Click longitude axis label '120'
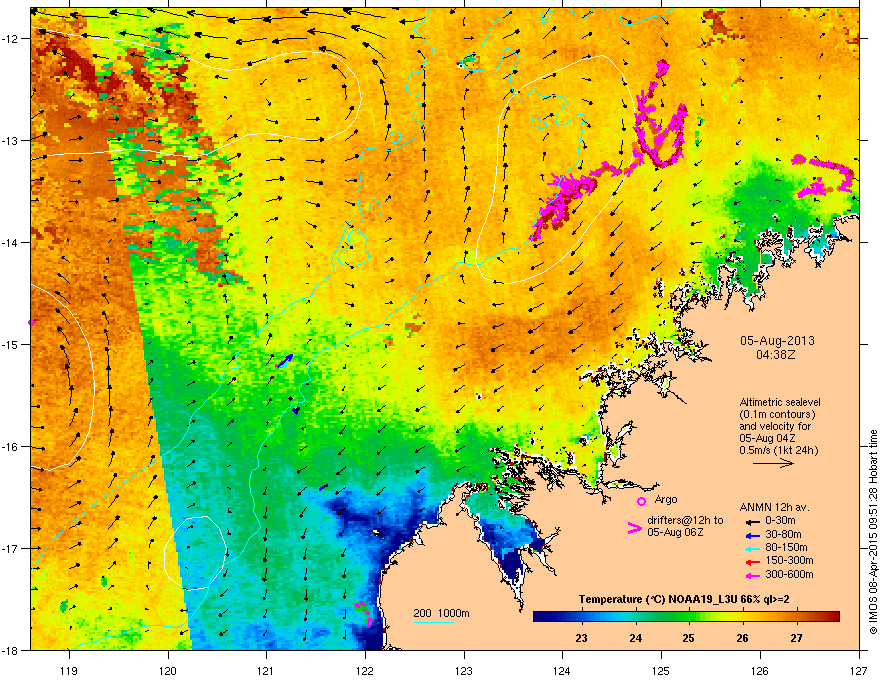This screenshot has width=880, height=680. (168, 670)
